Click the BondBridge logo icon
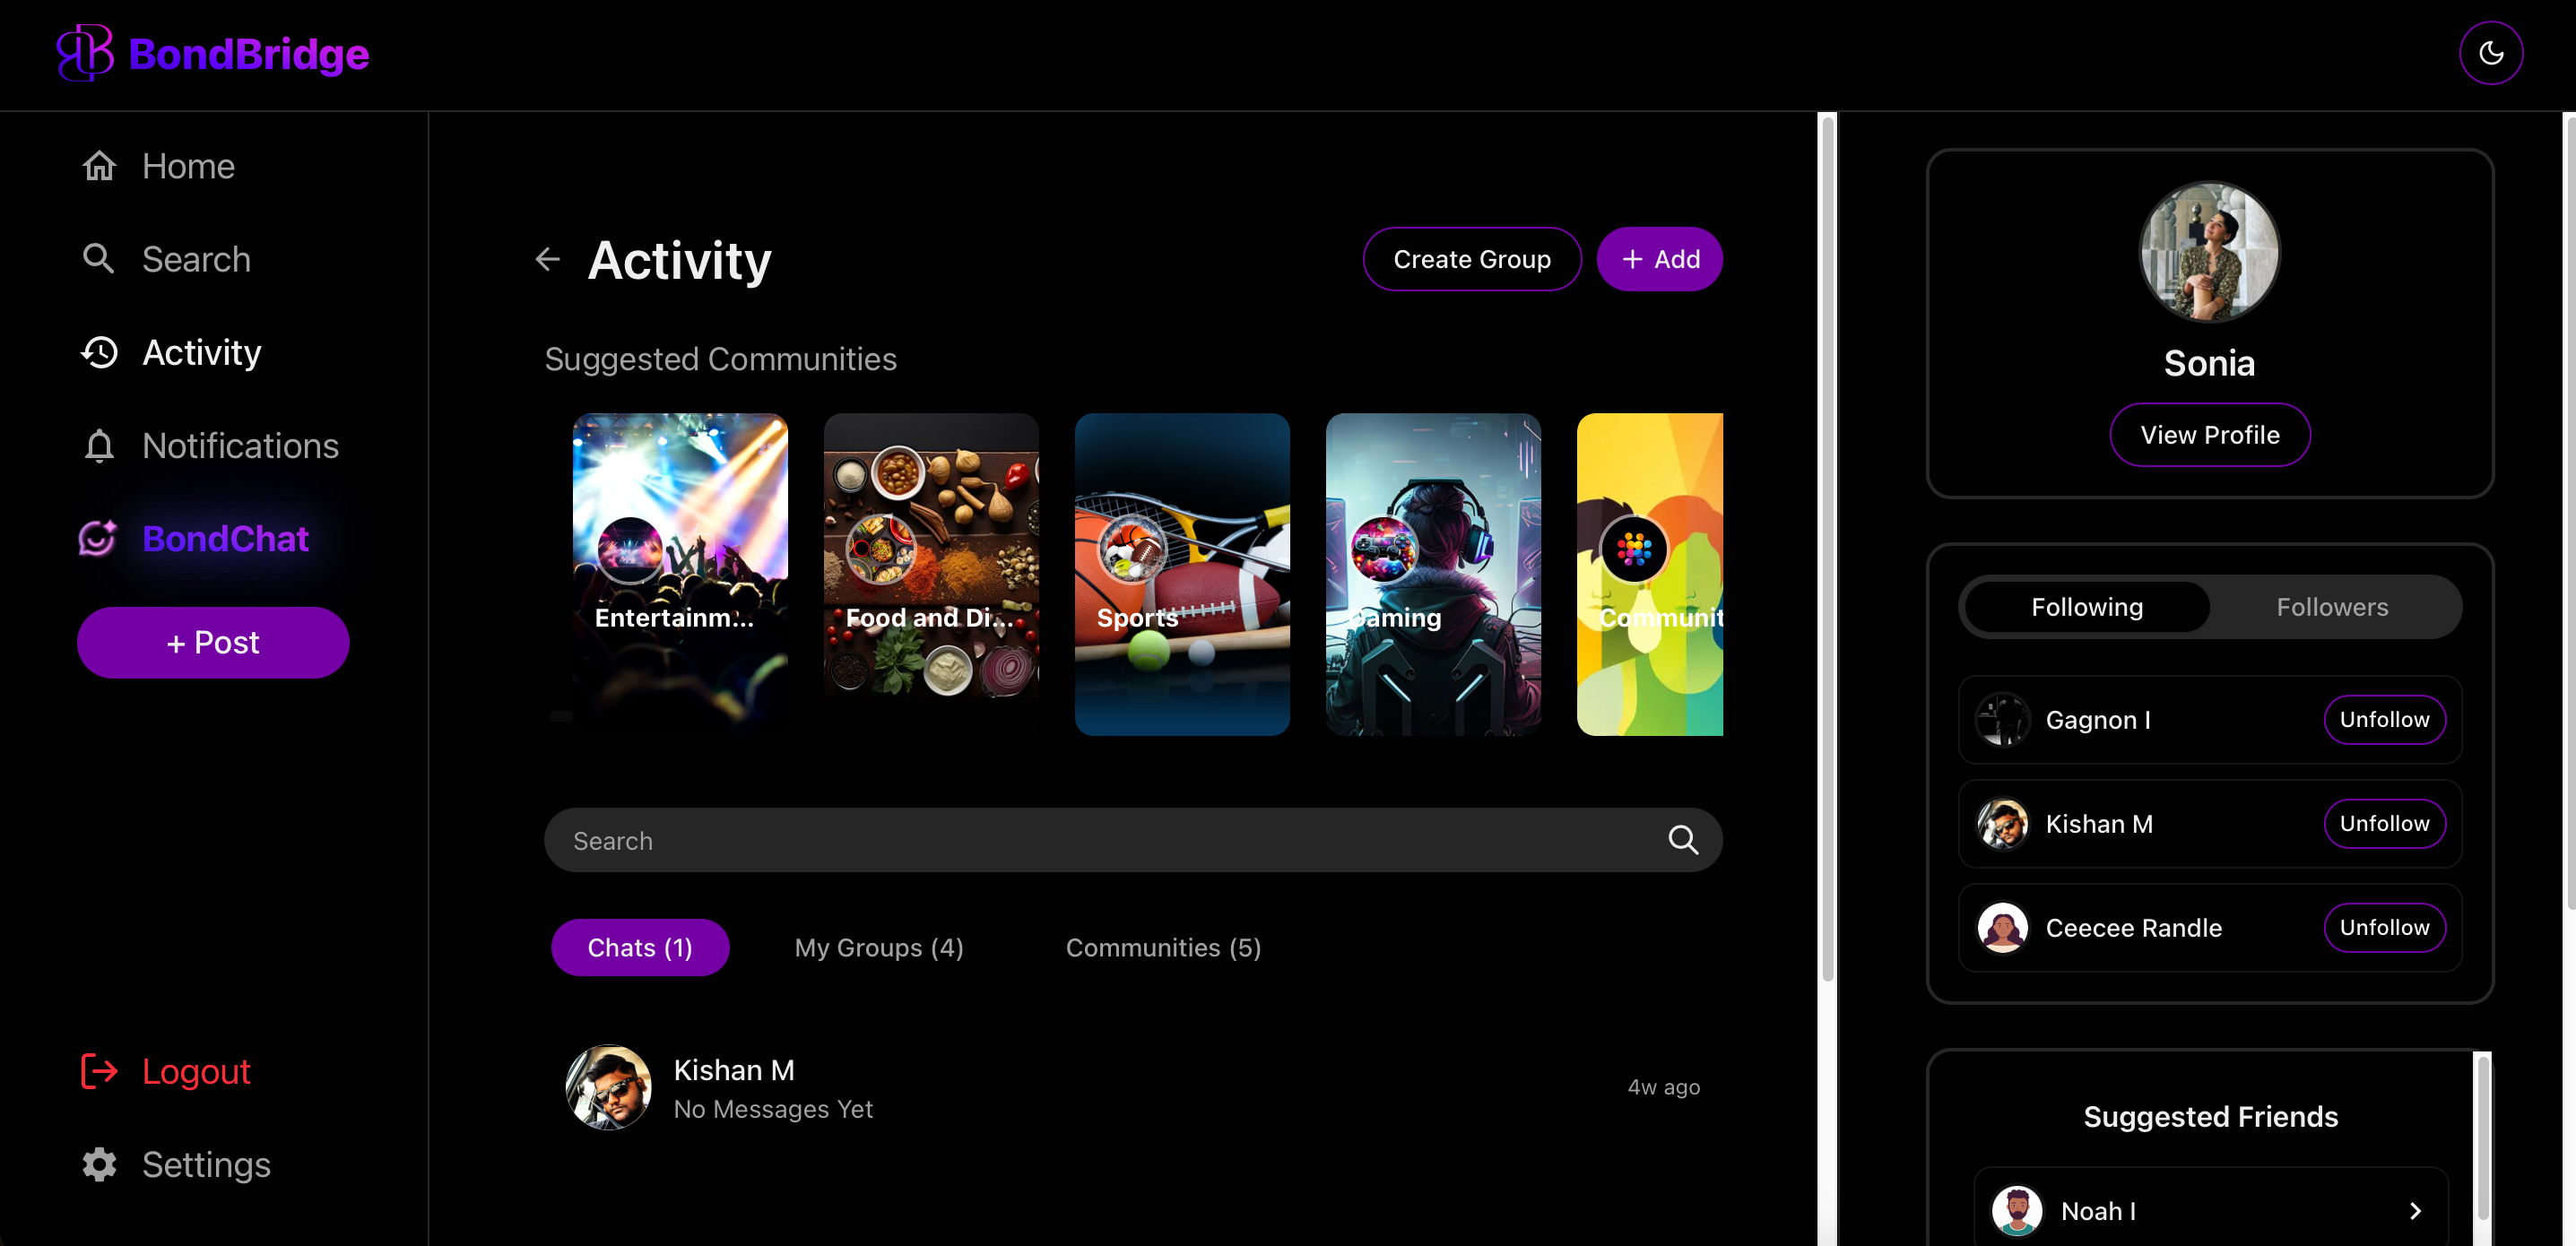Screen dimensions: 2576x1246 click(85, 53)
